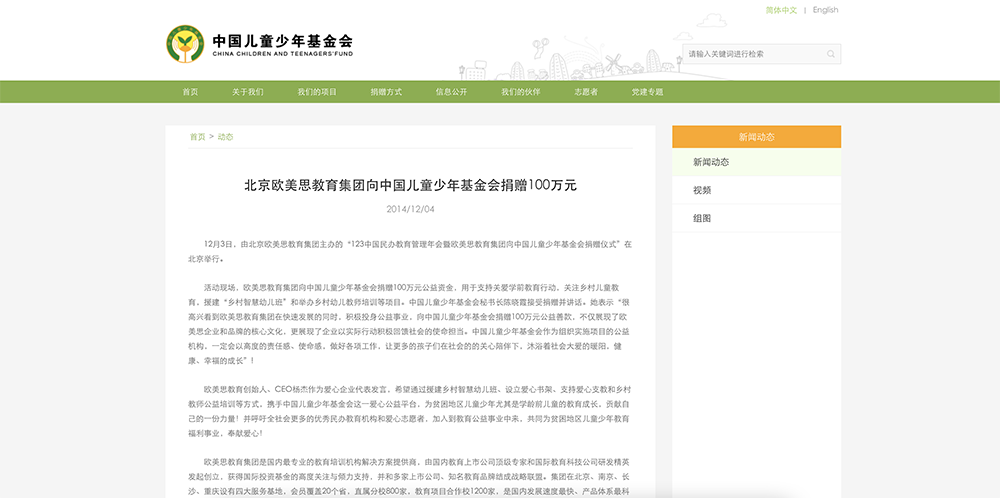This screenshot has height=498, width=1000.
Task: Open the 志愿者 menu item
Action: pos(586,92)
